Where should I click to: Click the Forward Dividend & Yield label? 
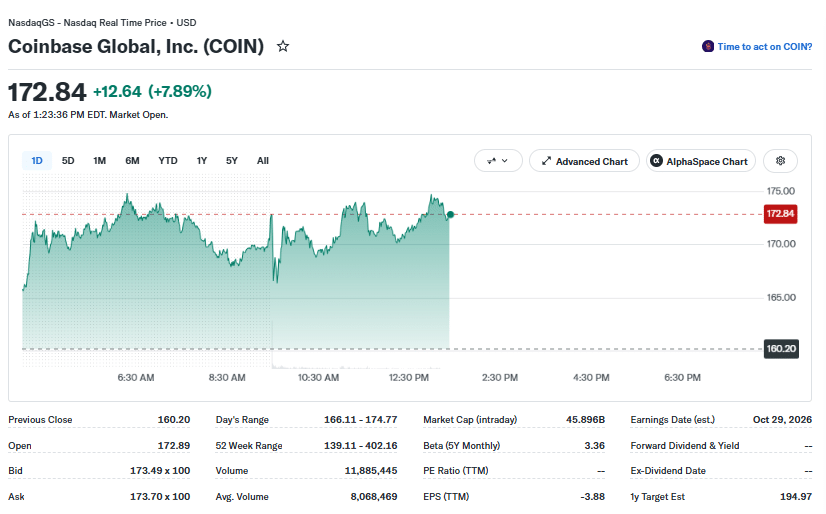coord(685,446)
